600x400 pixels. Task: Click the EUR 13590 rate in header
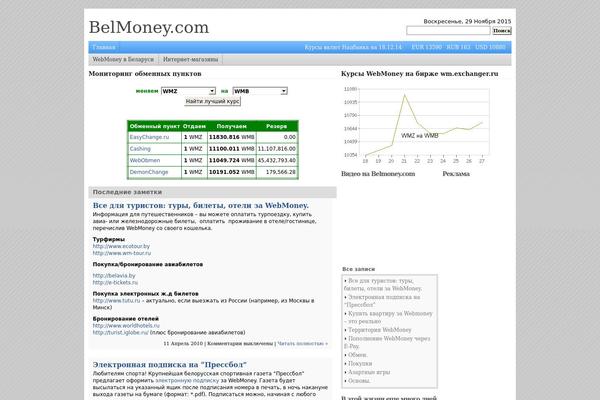pos(427,47)
